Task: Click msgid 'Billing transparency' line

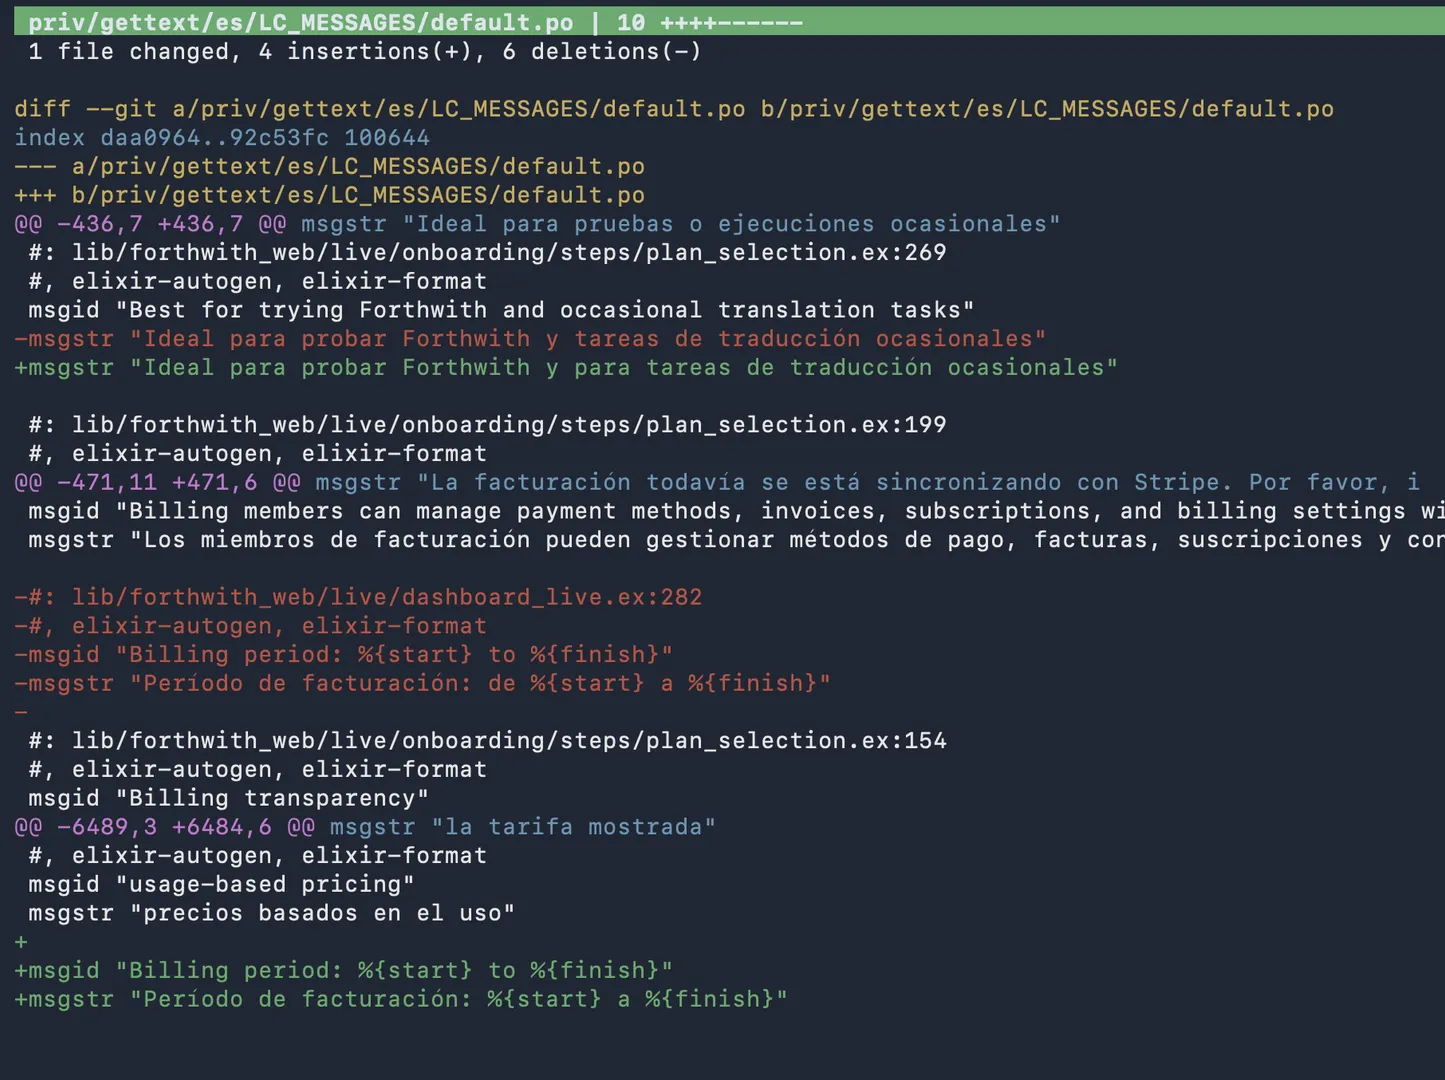Action: tap(228, 798)
